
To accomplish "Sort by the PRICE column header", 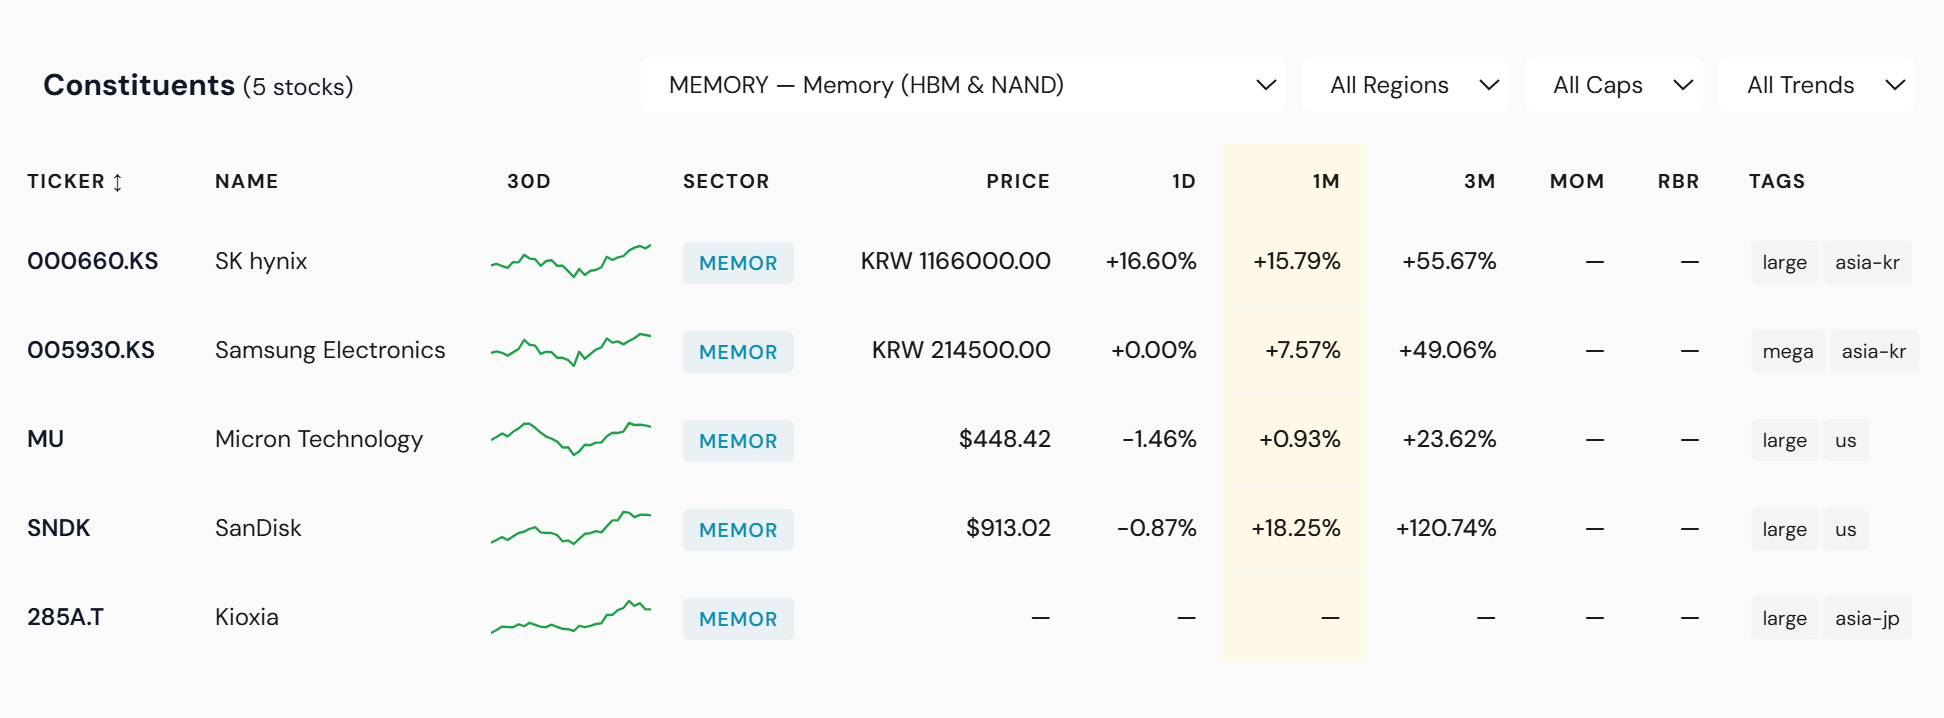I will 1018,181.
